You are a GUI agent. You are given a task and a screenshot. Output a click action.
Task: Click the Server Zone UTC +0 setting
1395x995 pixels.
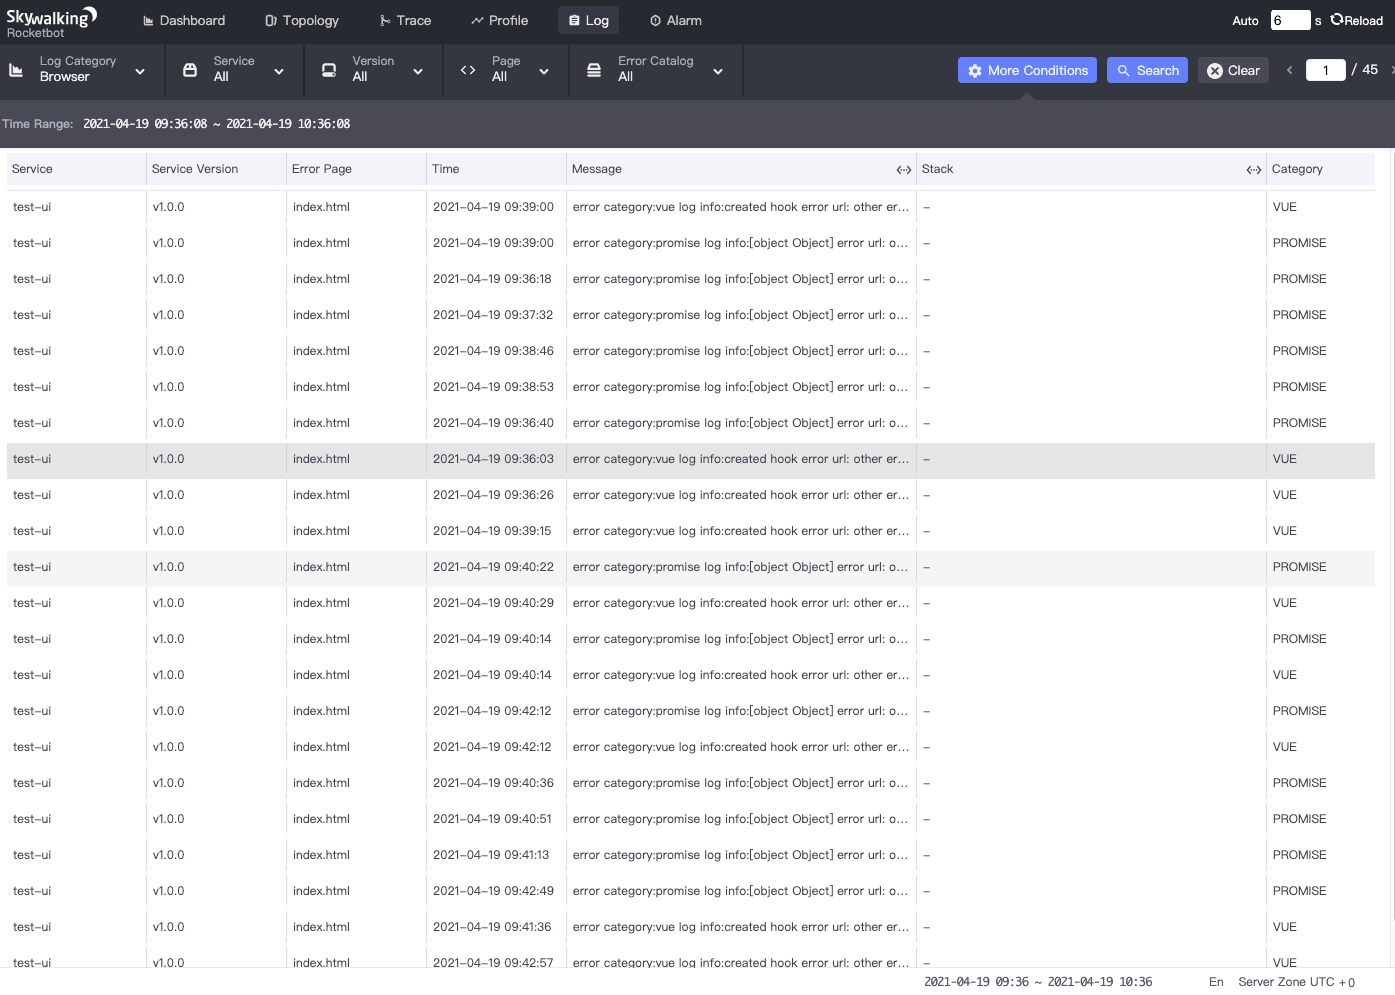point(1296,982)
